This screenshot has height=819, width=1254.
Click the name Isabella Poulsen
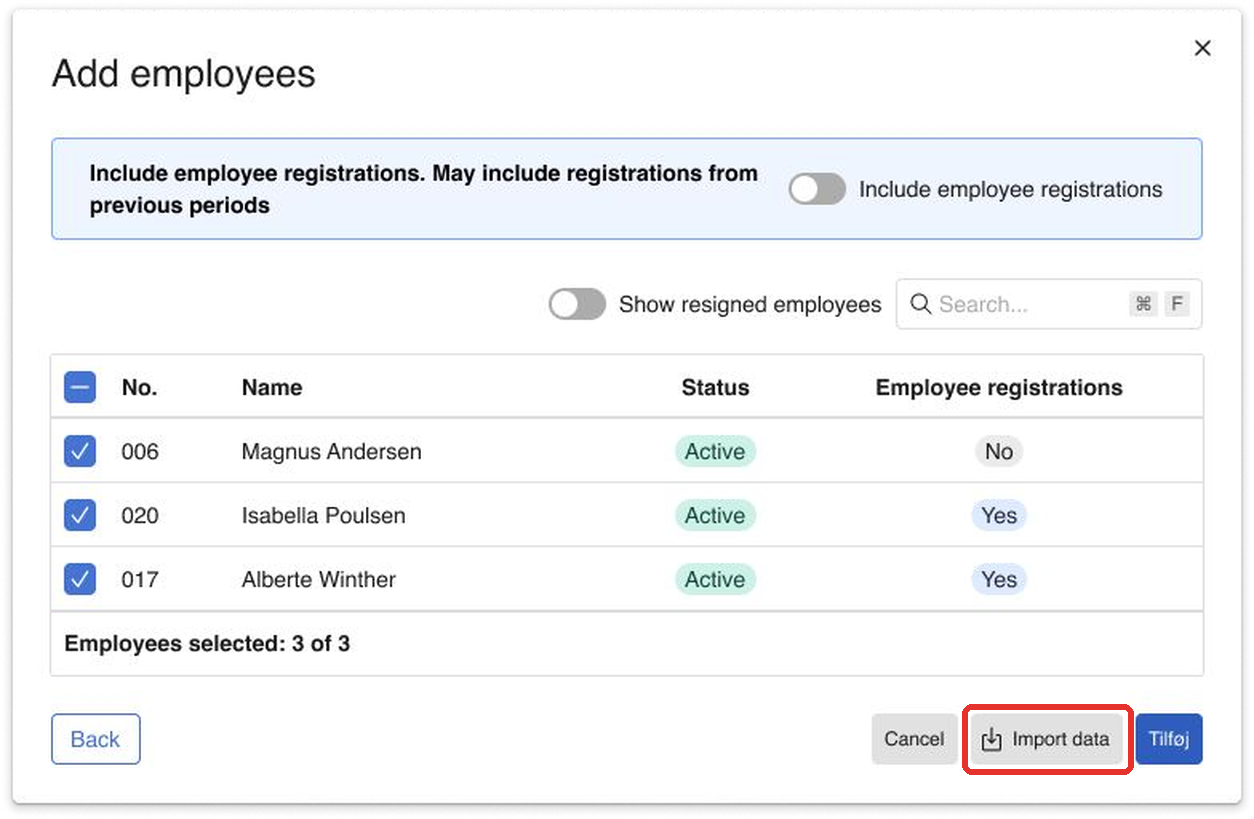coord(324,515)
